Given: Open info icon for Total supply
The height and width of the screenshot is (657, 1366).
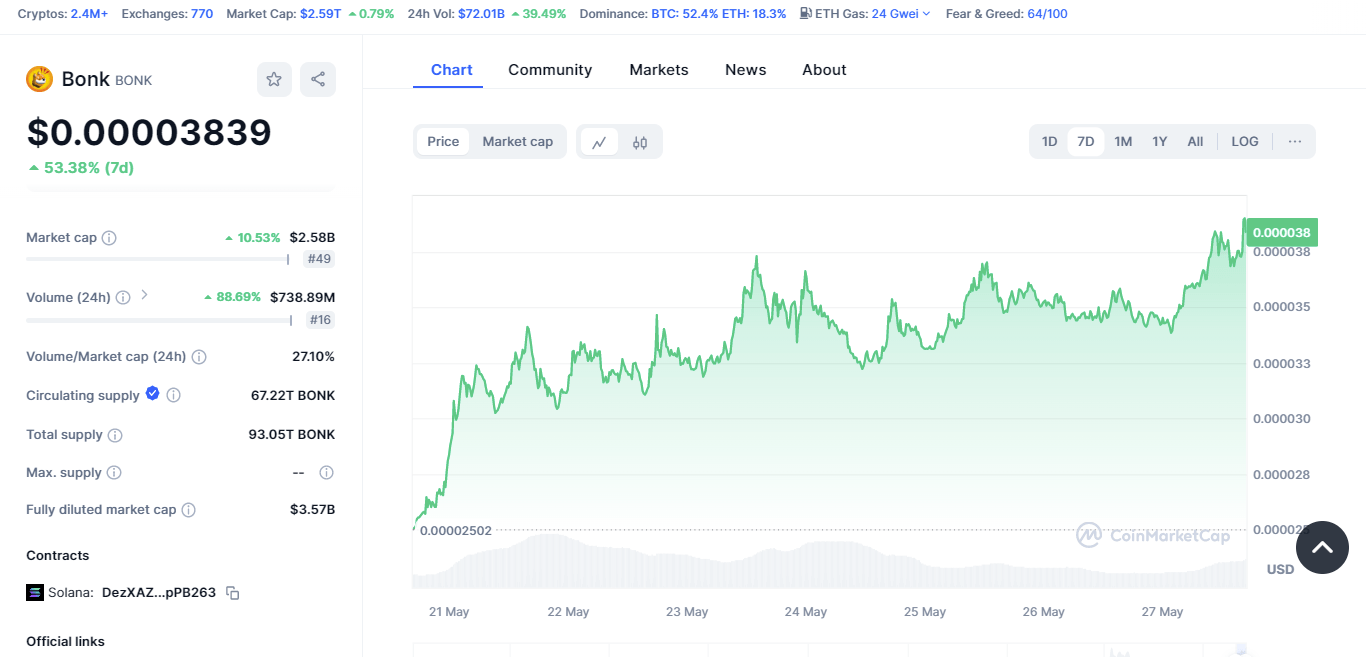Looking at the screenshot, I should (115, 435).
